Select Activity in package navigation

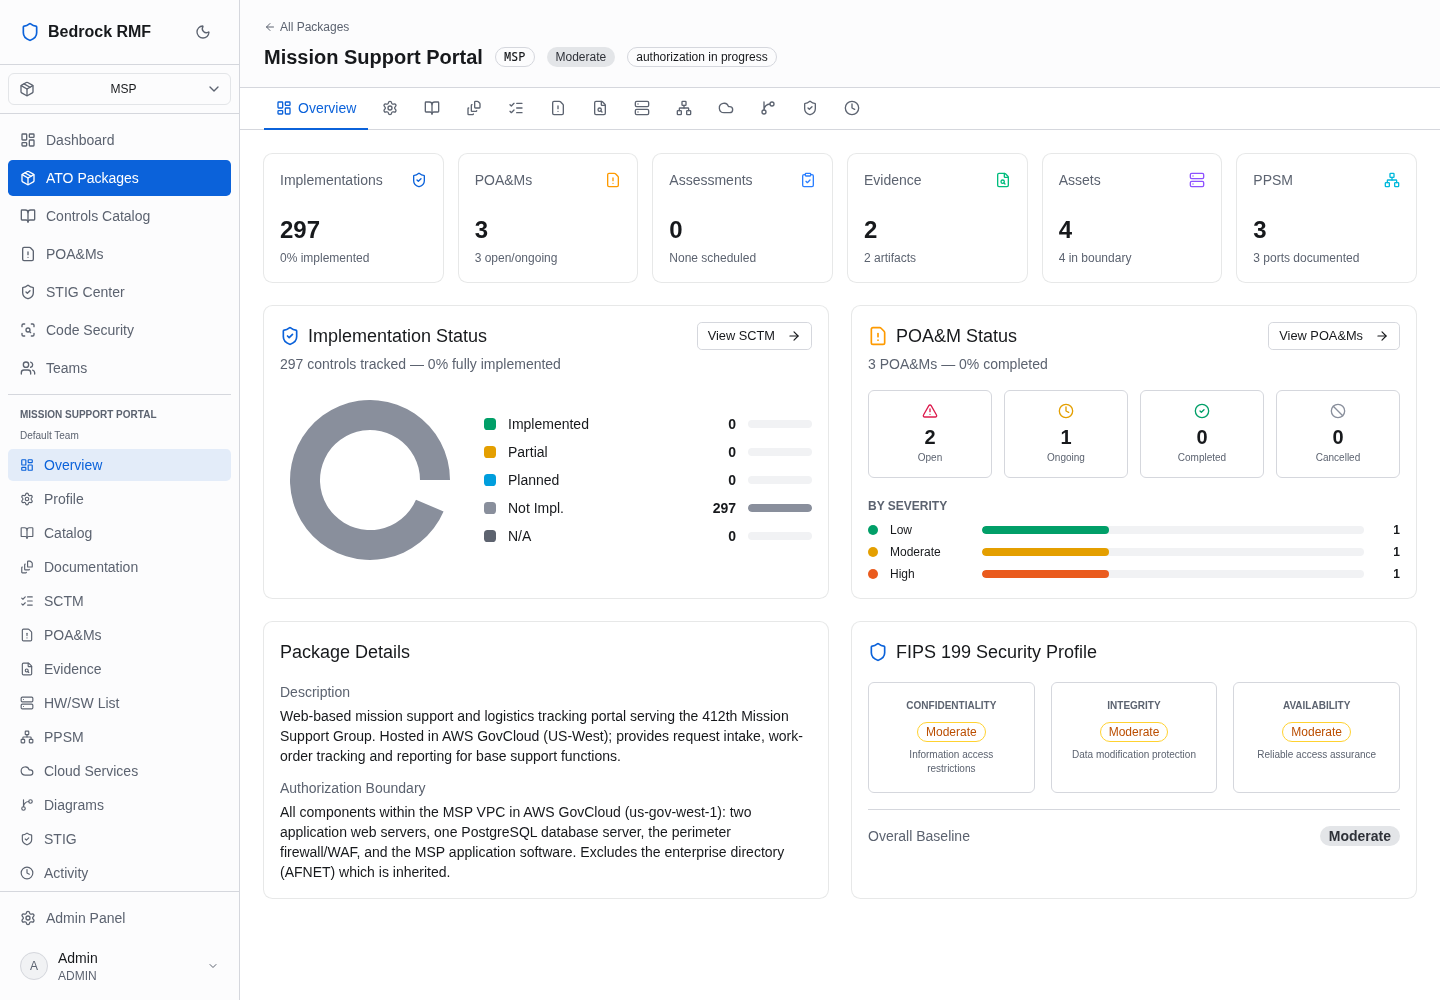[119, 873]
